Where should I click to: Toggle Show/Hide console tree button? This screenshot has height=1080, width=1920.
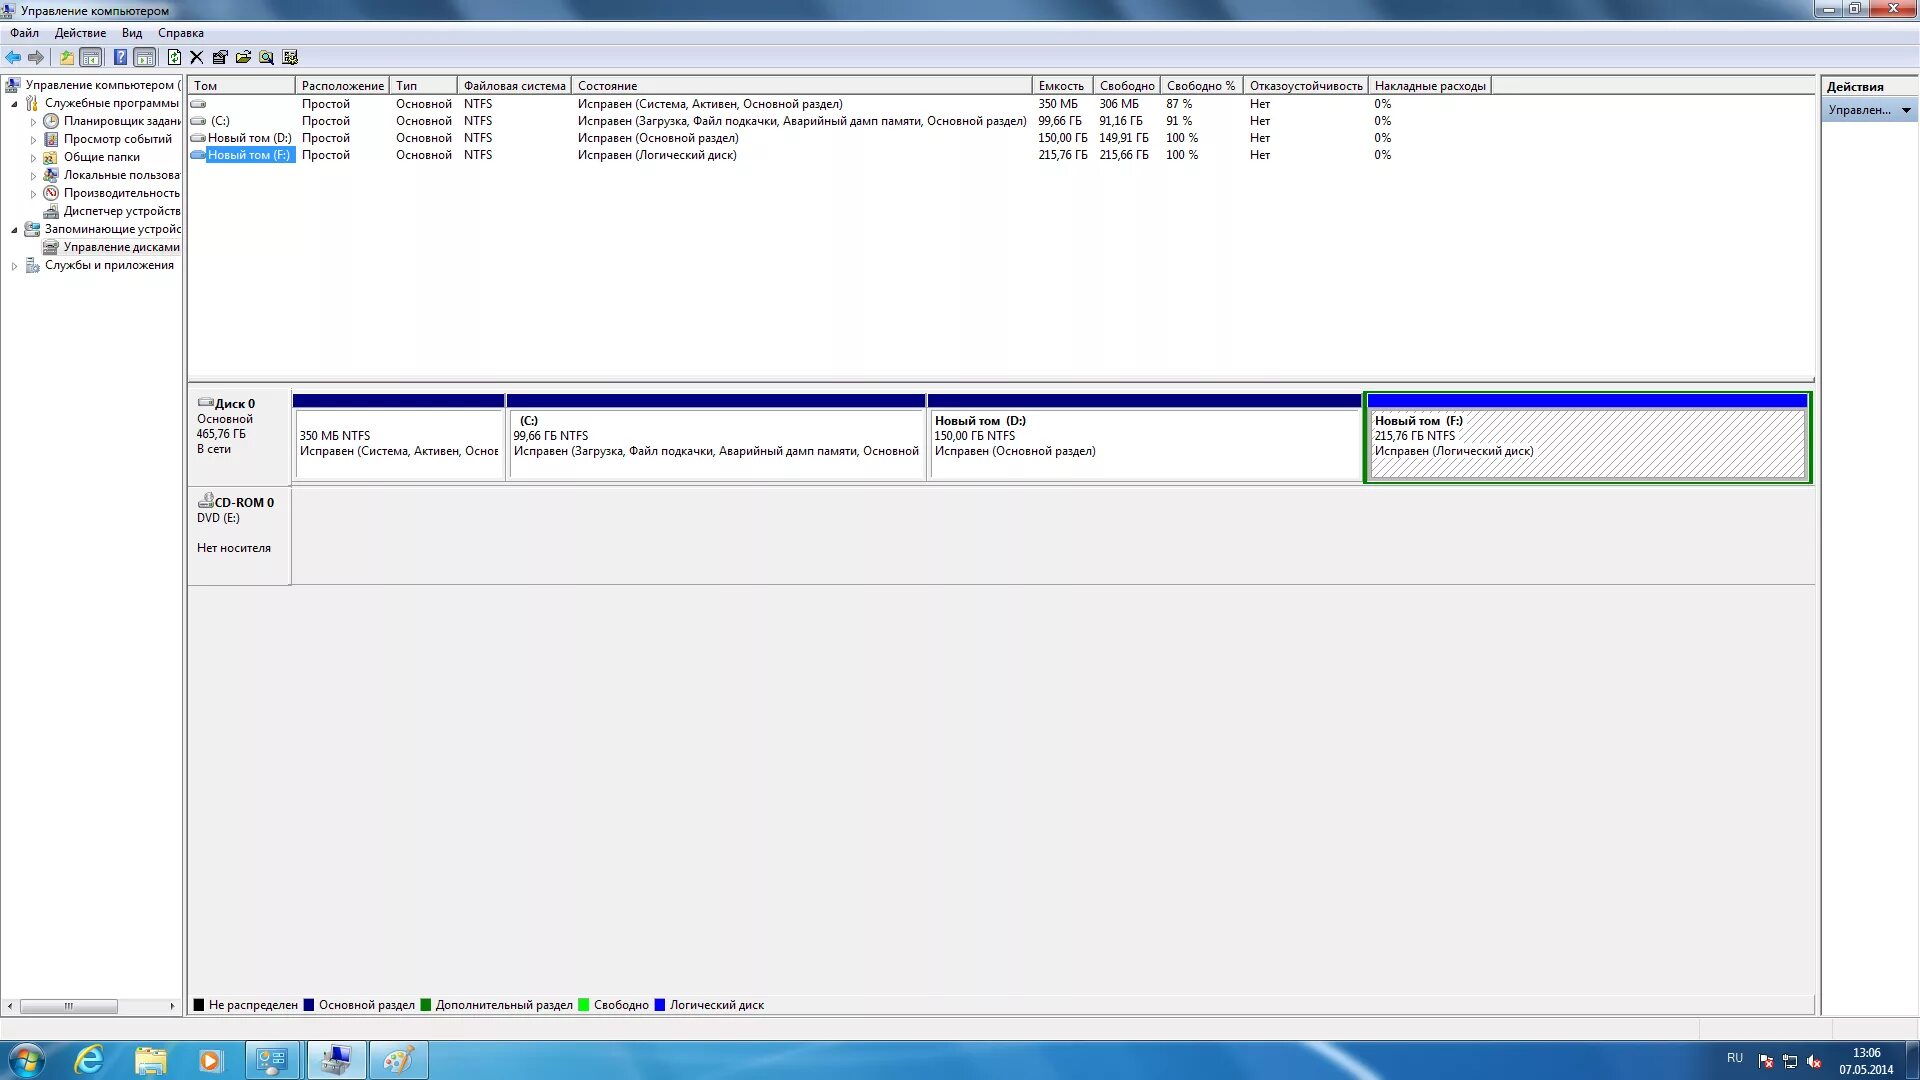click(90, 57)
